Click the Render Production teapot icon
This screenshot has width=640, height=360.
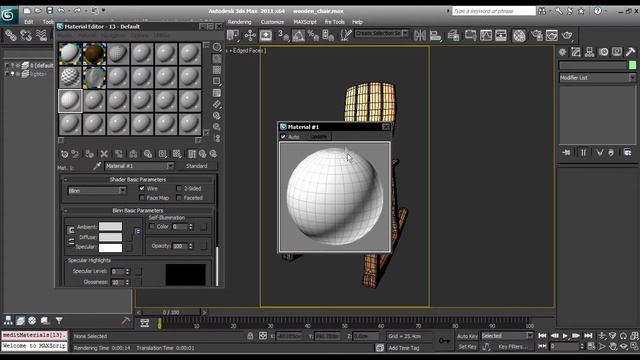tap(567, 36)
